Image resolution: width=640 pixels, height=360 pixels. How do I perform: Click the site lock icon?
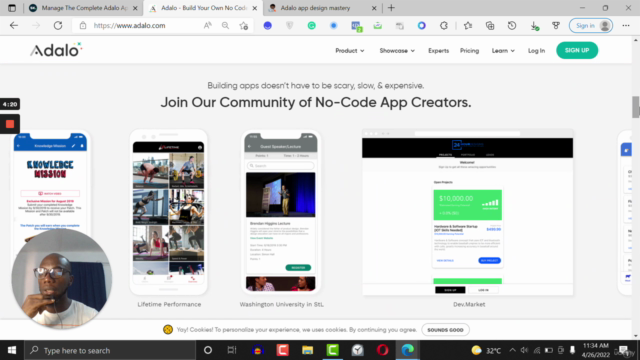[83, 25]
